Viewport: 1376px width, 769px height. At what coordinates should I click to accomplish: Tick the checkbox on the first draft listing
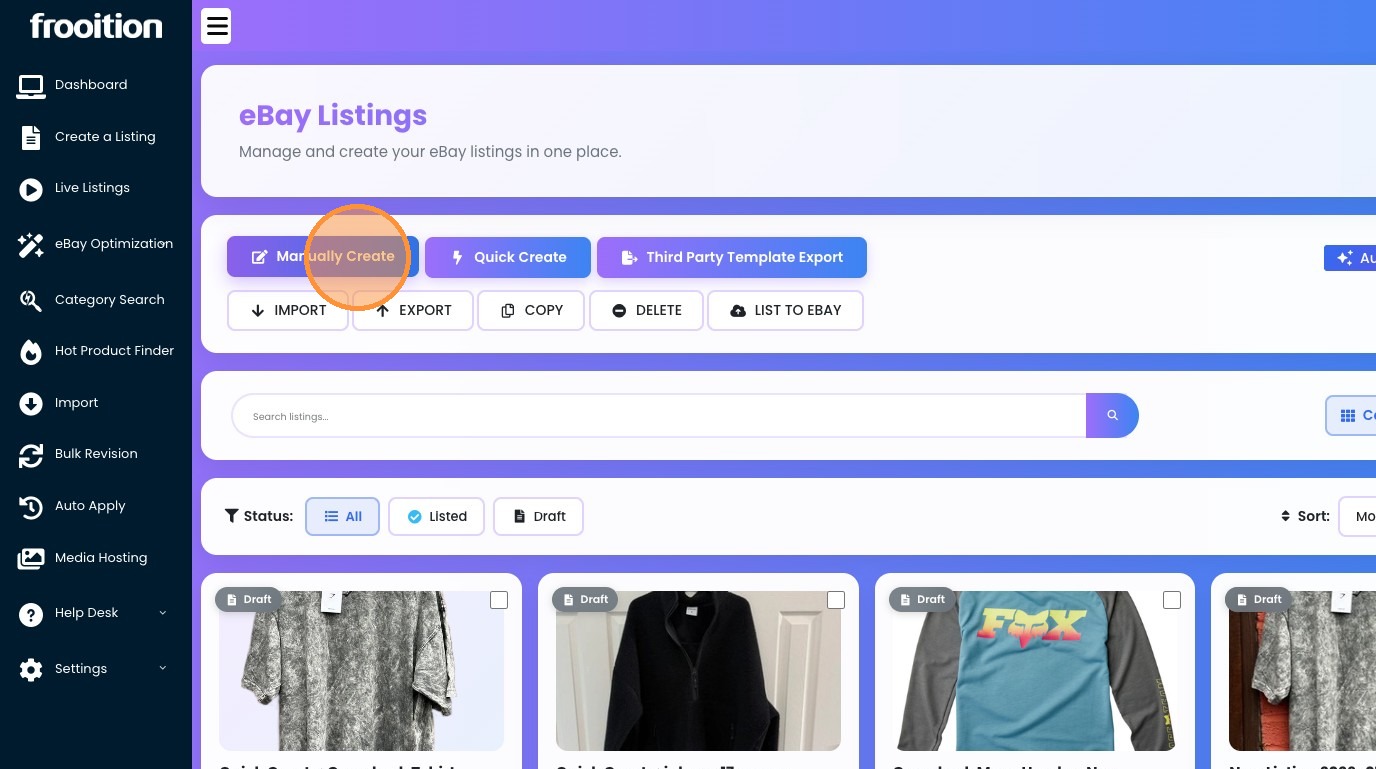pyautogui.click(x=499, y=600)
